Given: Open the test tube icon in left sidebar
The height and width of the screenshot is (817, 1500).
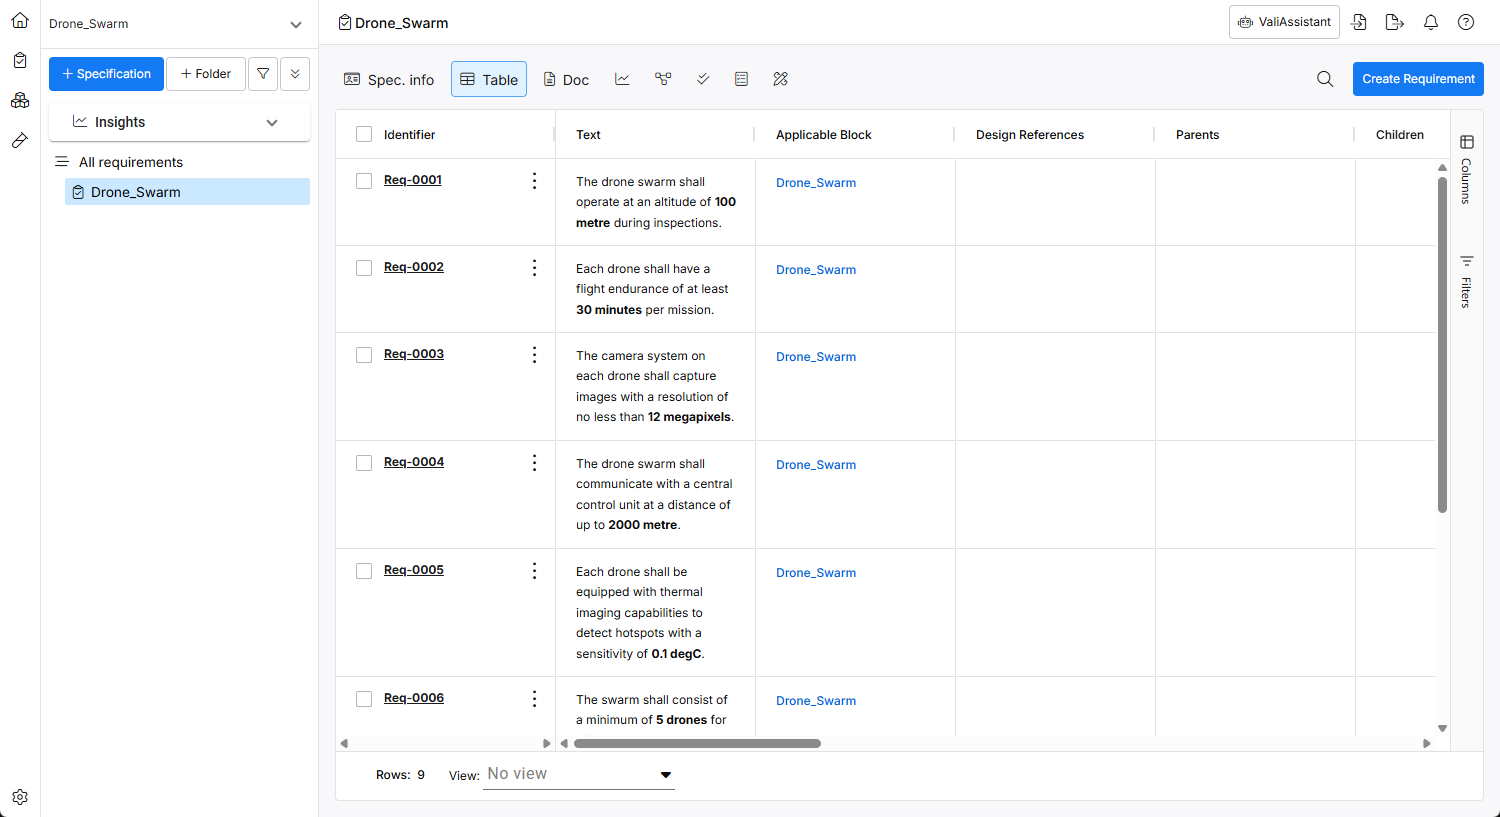Looking at the screenshot, I should click(x=20, y=141).
